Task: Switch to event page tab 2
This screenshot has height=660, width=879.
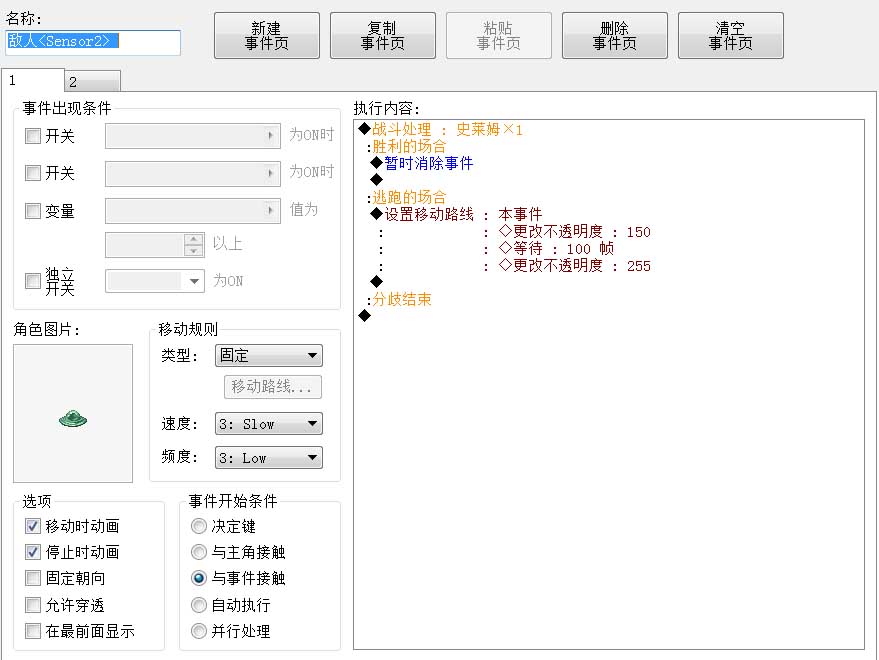Action: pos(92,82)
